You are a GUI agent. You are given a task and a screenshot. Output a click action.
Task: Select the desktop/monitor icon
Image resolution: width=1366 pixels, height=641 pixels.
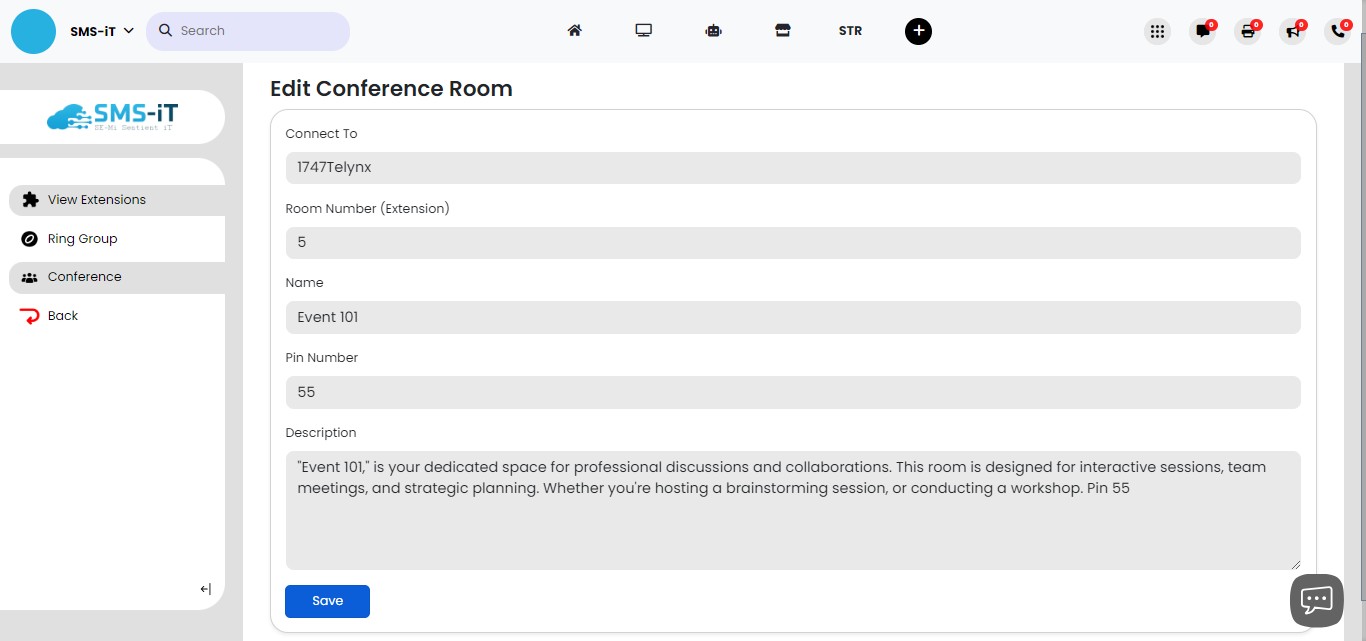click(x=644, y=31)
